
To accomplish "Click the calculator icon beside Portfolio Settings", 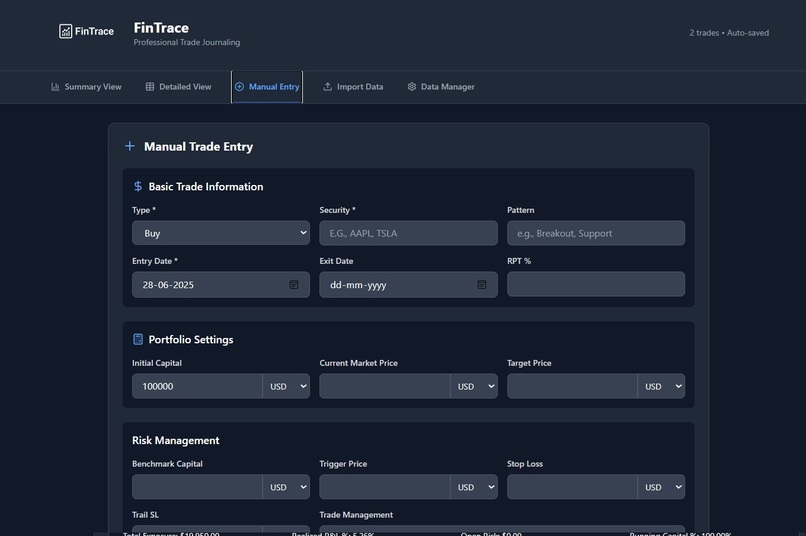I will (138, 339).
